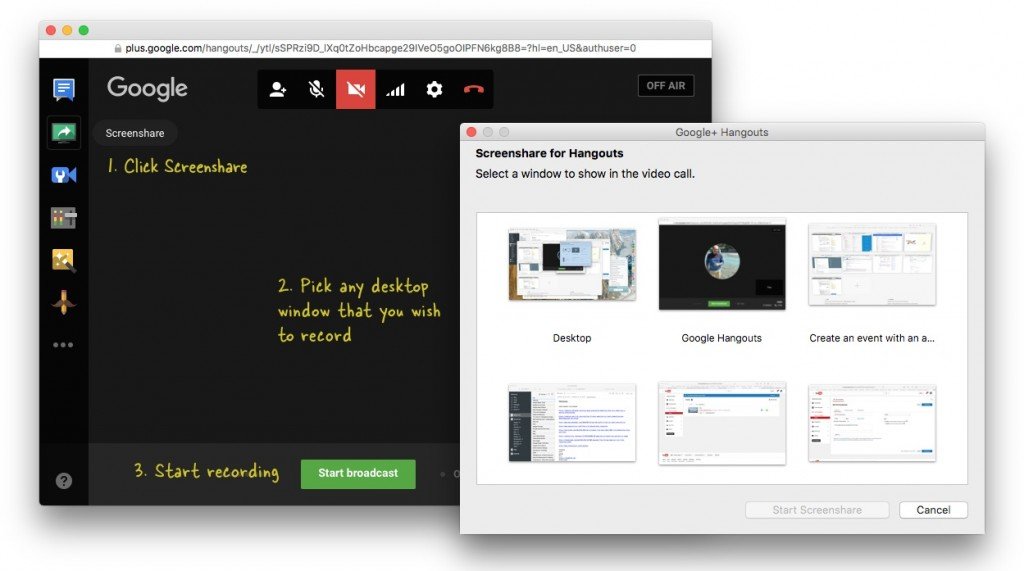Close the browser window with red button

point(51,30)
